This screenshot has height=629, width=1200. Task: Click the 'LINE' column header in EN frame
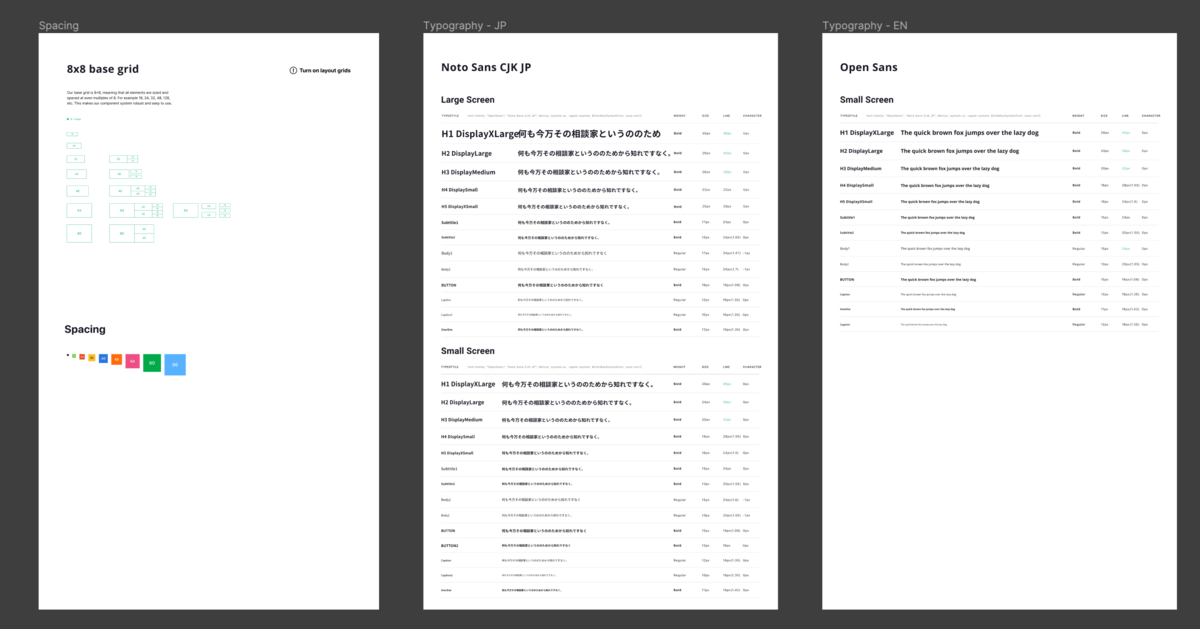pos(1125,116)
